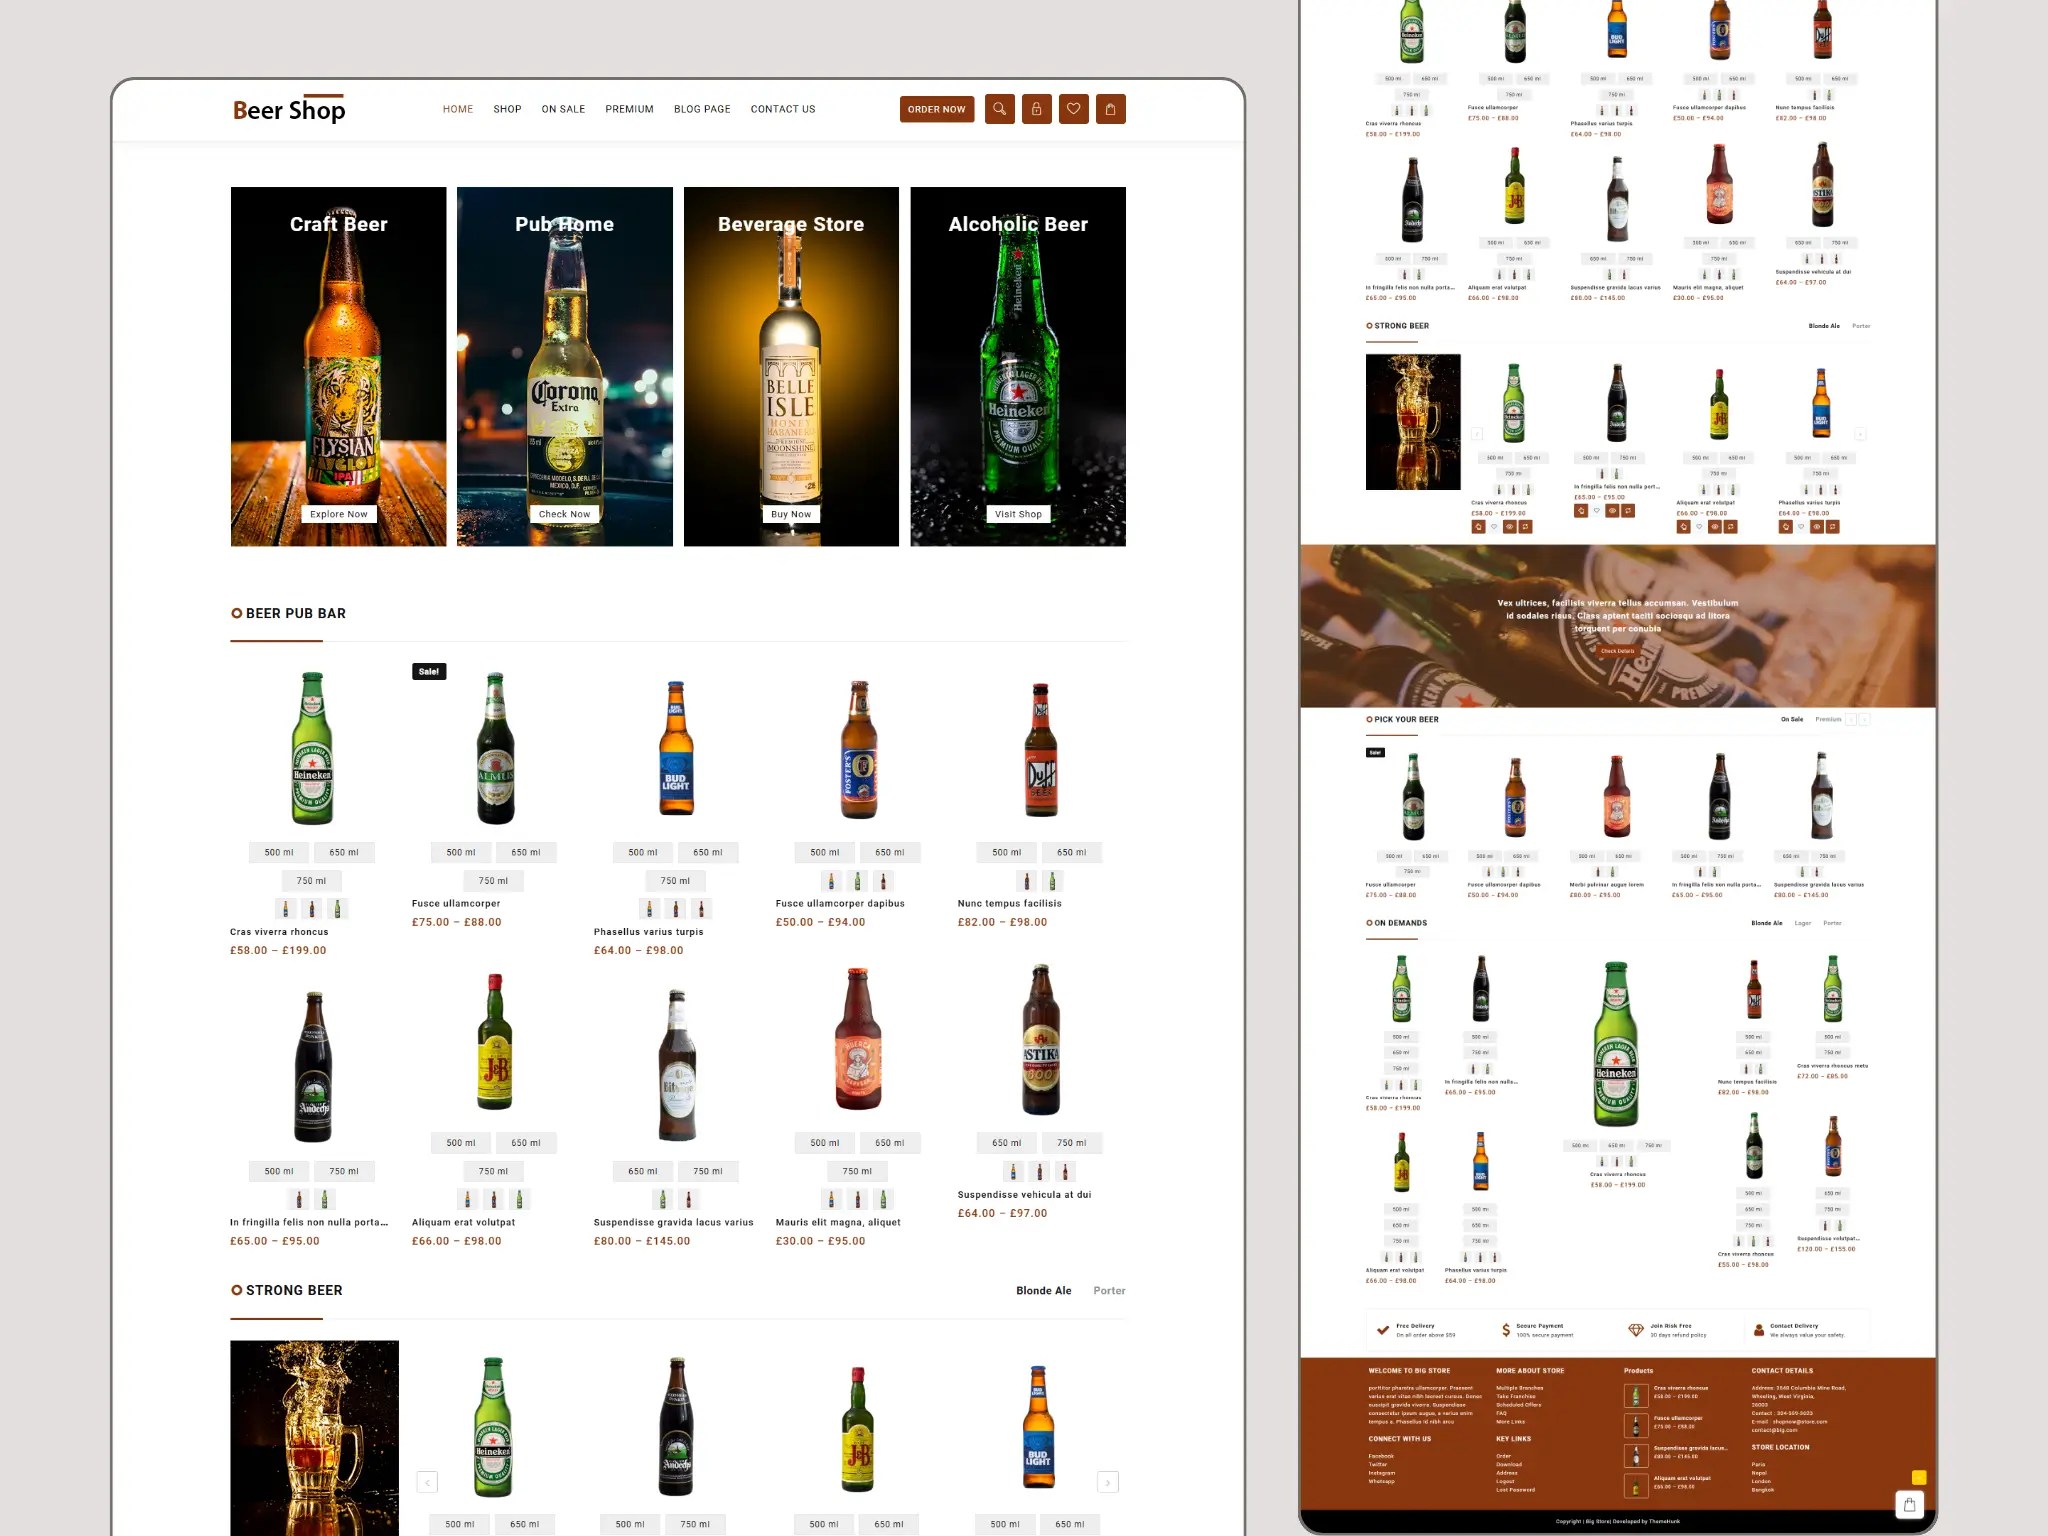The height and width of the screenshot is (1536, 2048).
Task: Click the next arrow in the Strong Beer carousel
Action: tap(1108, 1482)
